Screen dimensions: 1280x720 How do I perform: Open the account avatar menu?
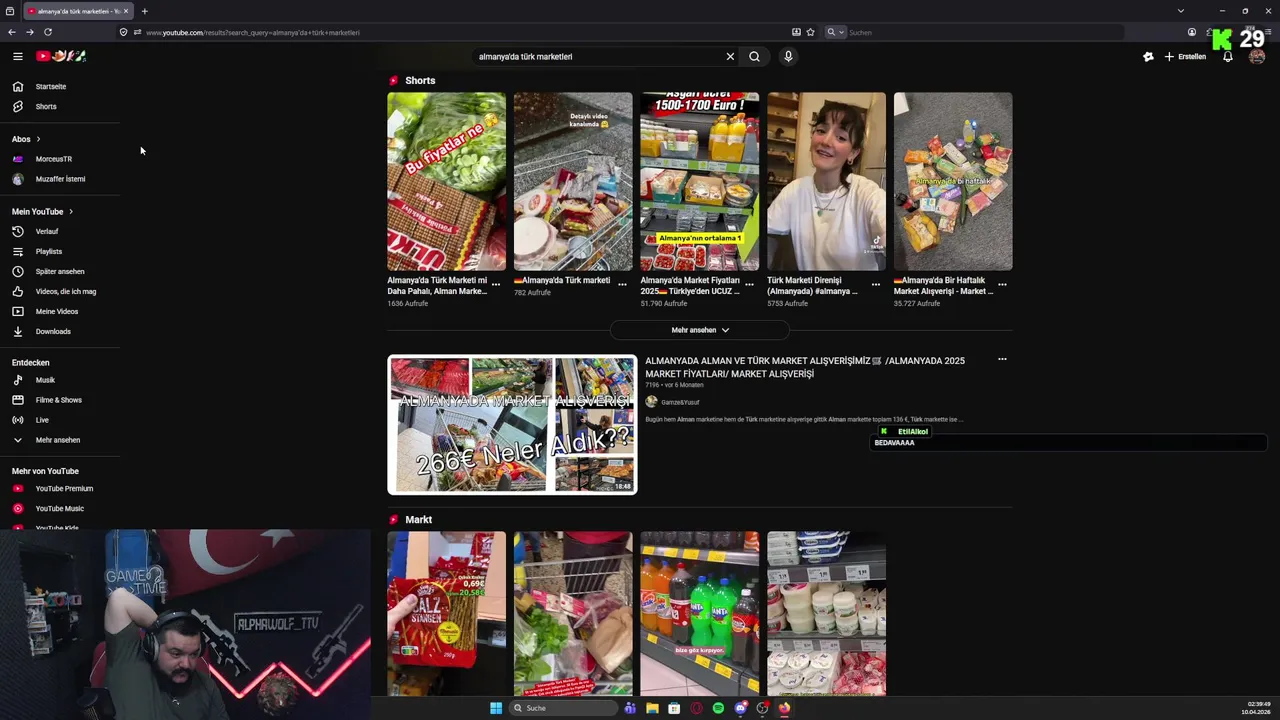[1257, 57]
